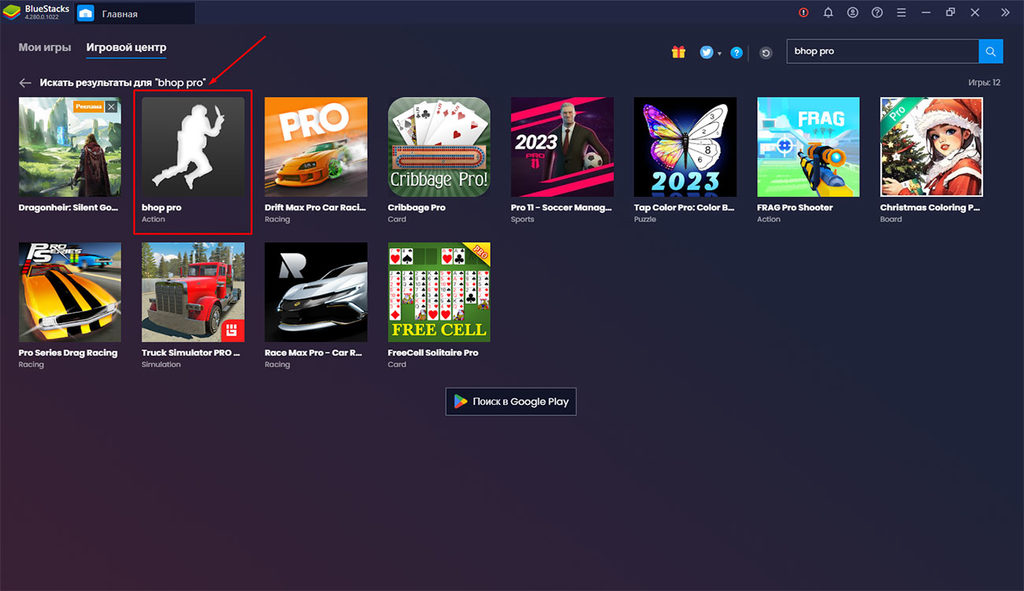Click the Поиск в Google Play button

click(x=511, y=402)
